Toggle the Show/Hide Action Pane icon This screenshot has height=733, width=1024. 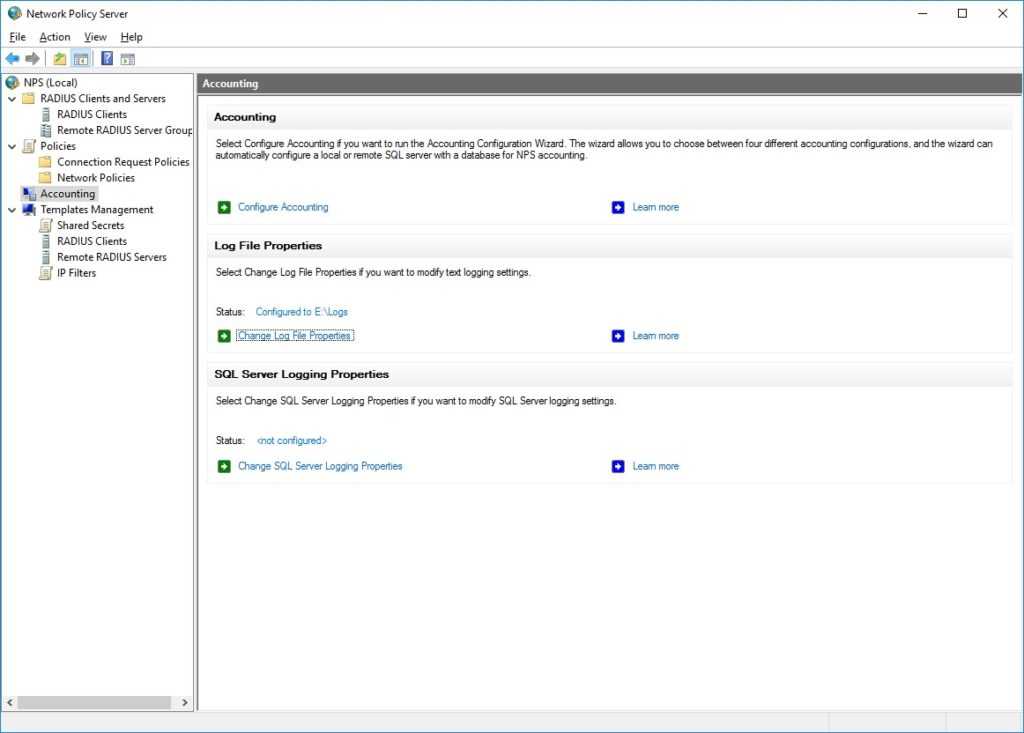tap(127, 58)
